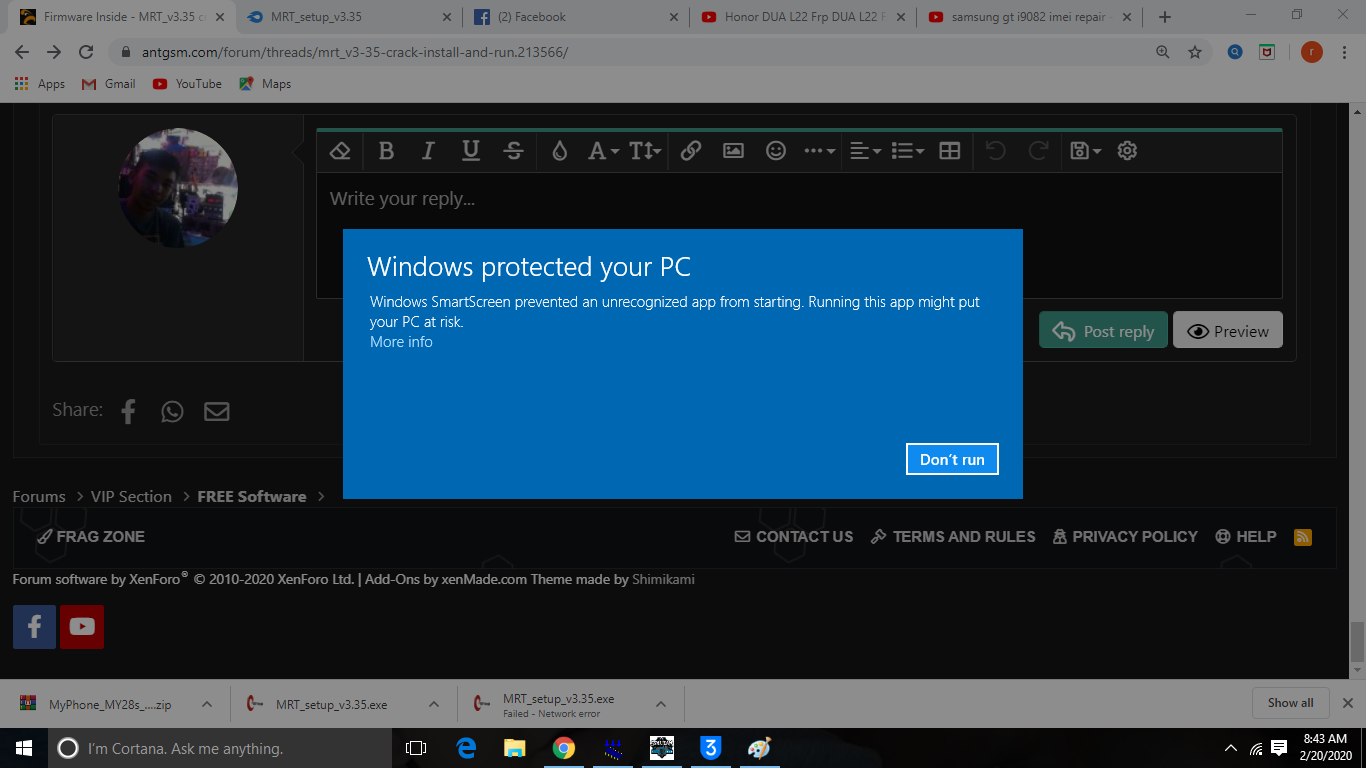Open PRIVACY POLICY footer link
This screenshot has width=1366, height=768.
click(1125, 536)
